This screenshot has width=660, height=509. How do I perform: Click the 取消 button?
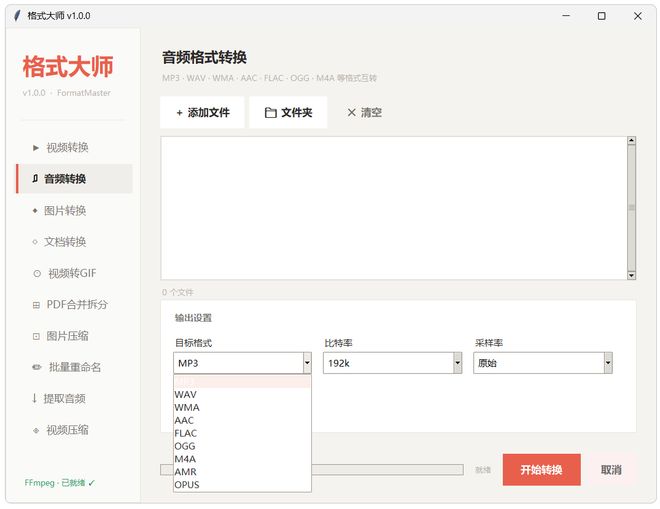click(611, 469)
